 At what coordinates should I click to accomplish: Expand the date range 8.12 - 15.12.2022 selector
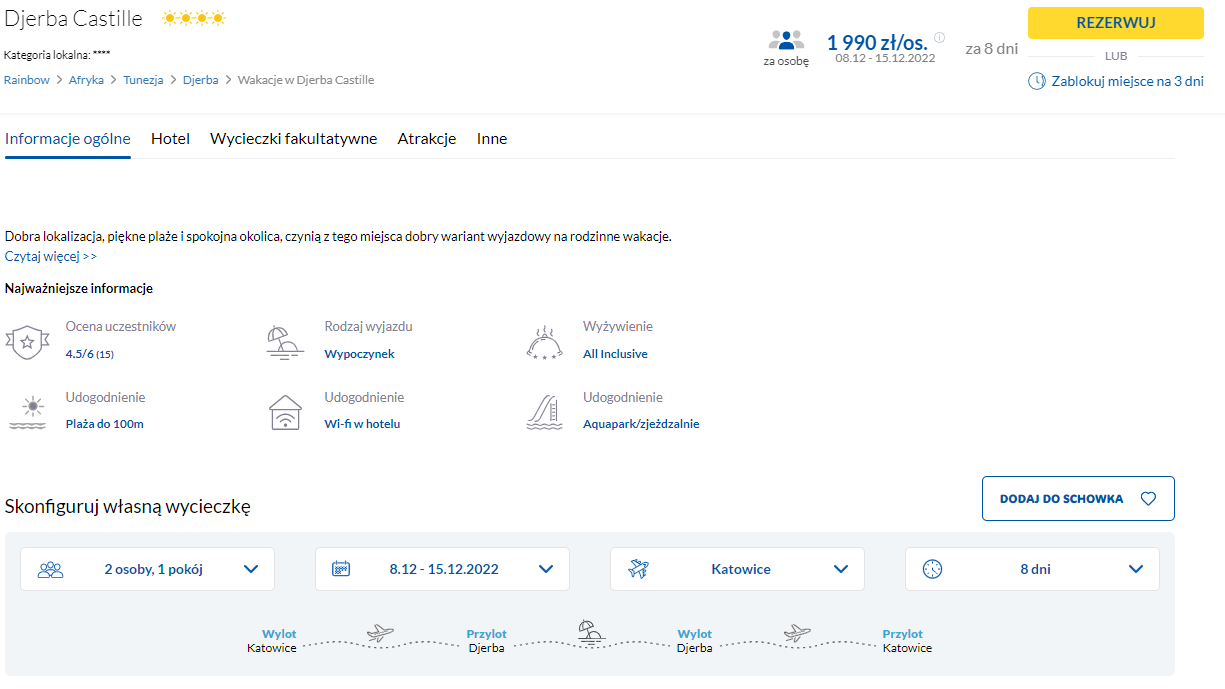coord(442,569)
